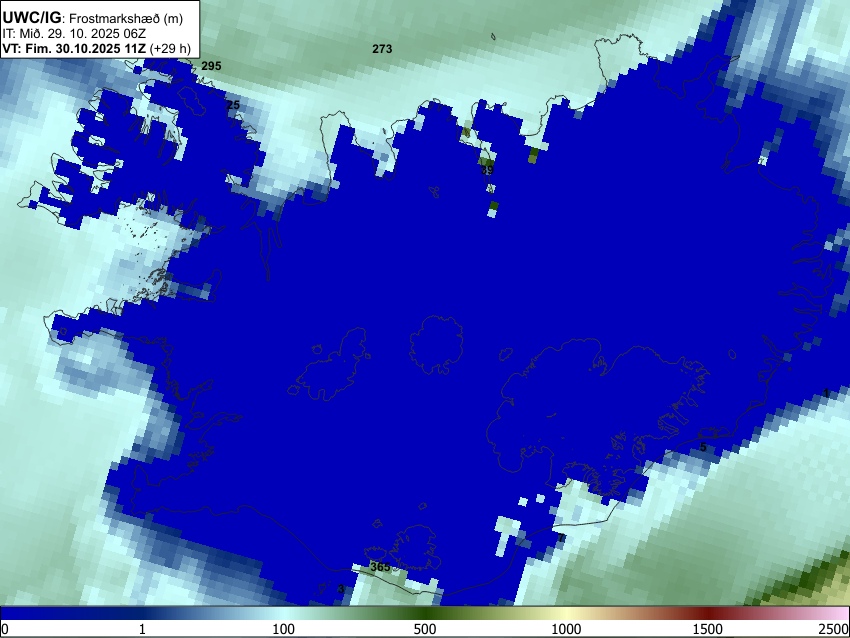
Task: Click the legend label "0" on the color scale
Action: [x=5, y=629]
